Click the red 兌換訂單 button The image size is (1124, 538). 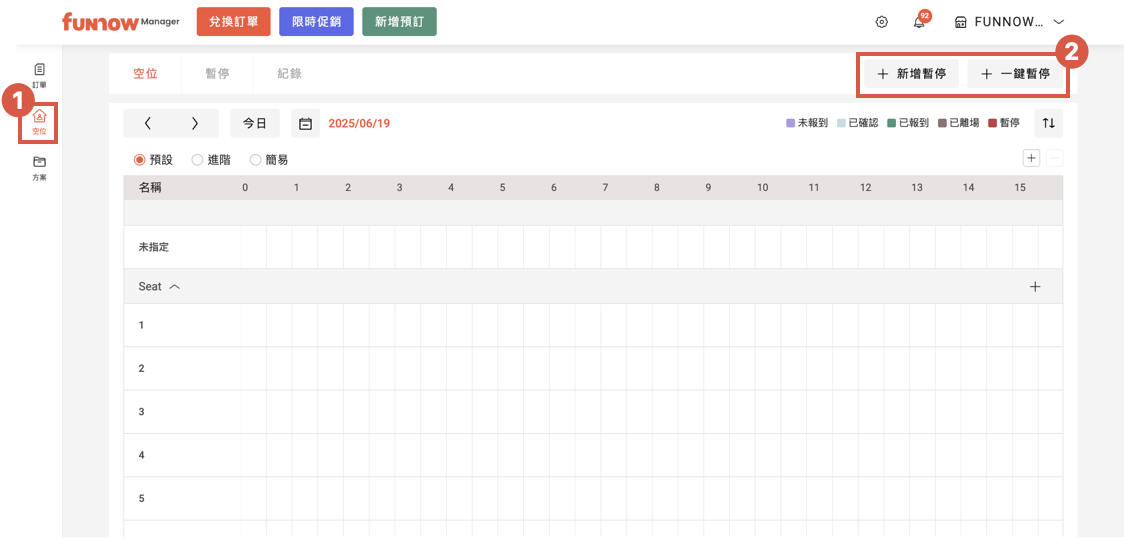click(x=234, y=22)
